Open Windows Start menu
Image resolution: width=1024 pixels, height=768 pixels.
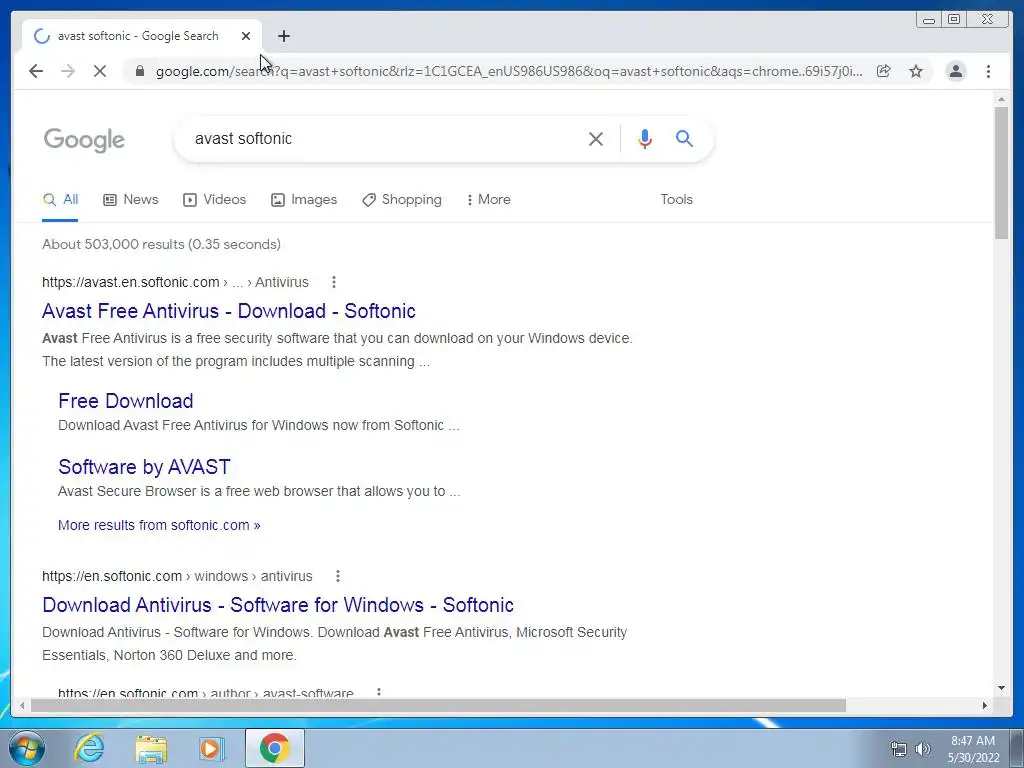[x=27, y=748]
